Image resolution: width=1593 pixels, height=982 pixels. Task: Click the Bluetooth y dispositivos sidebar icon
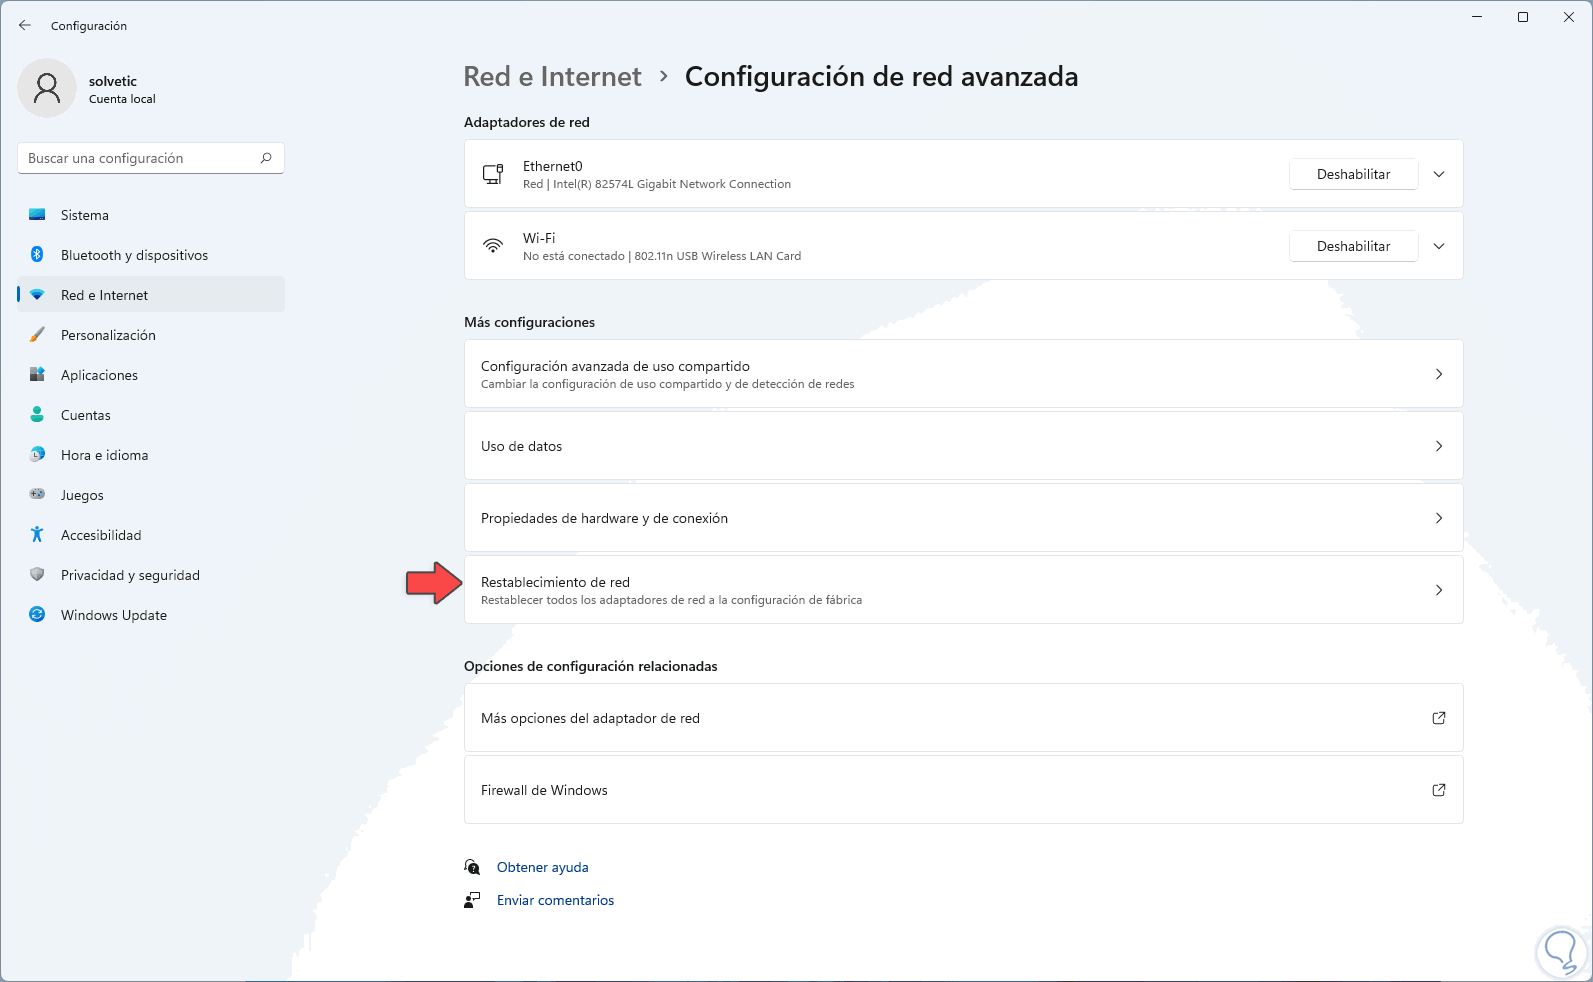coord(37,255)
